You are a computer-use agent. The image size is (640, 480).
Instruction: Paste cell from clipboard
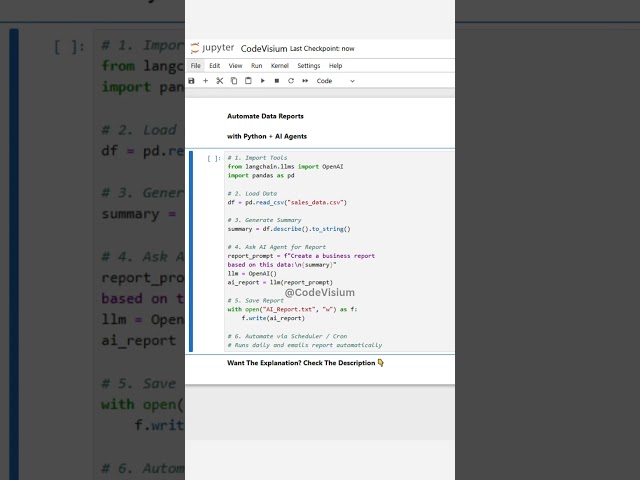[248, 81]
